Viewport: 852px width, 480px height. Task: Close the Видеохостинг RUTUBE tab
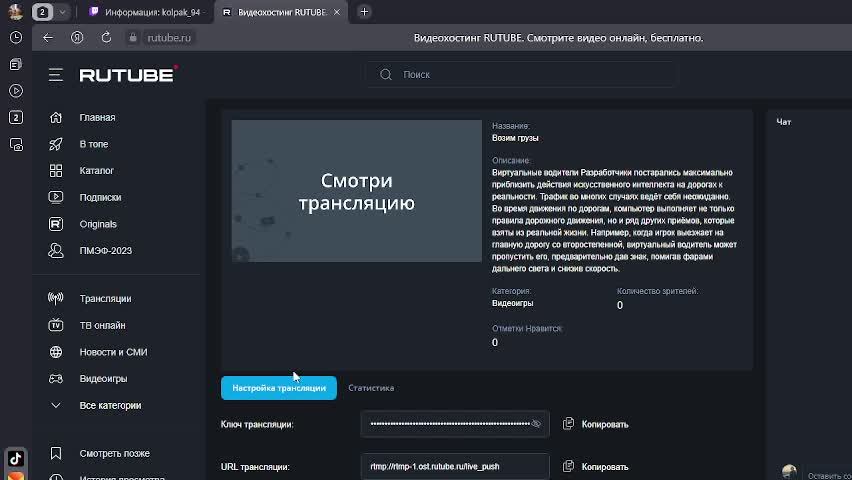click(x=337, y=12)
